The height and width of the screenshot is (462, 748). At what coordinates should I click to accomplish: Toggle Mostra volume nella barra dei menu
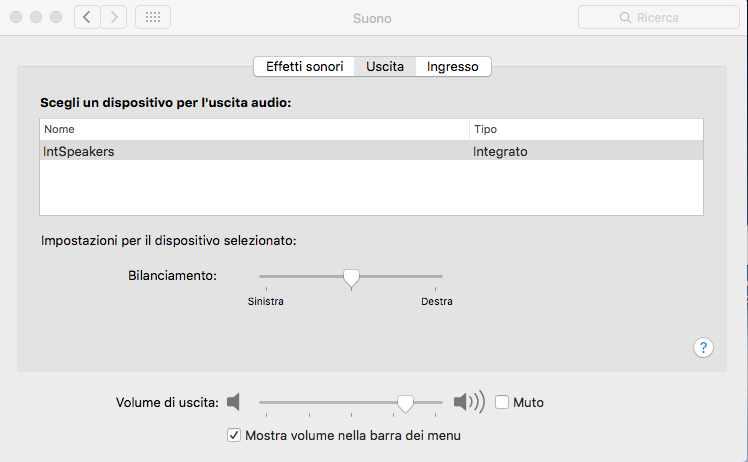(234, 435)
